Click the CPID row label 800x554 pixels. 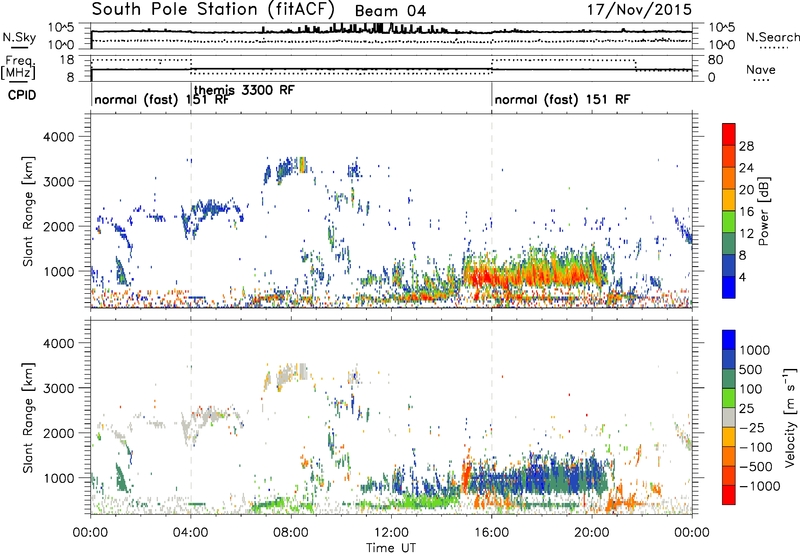click(x=22, y=95)
